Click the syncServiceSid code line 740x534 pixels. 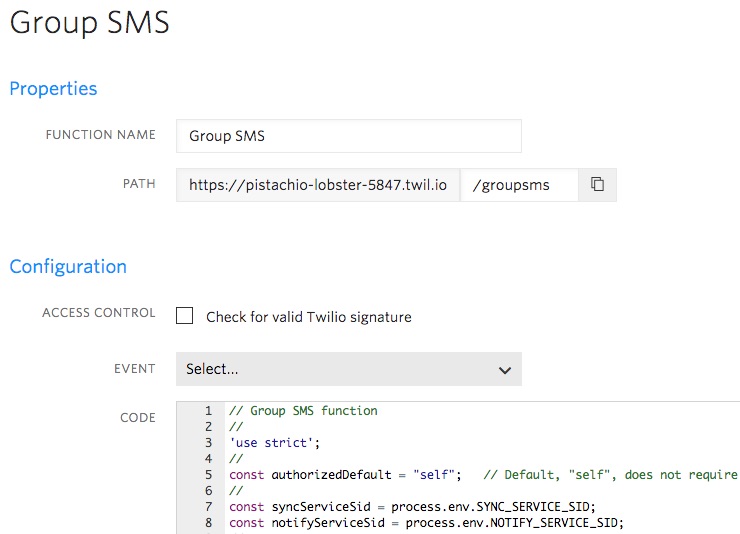click(412, 507)
